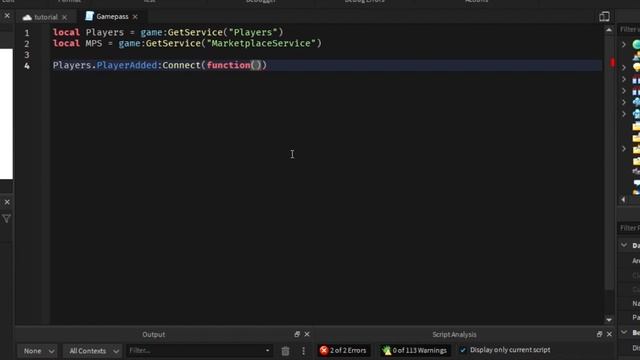
Task: Click the split editor layout icon
Action: [x=604, y=16]
